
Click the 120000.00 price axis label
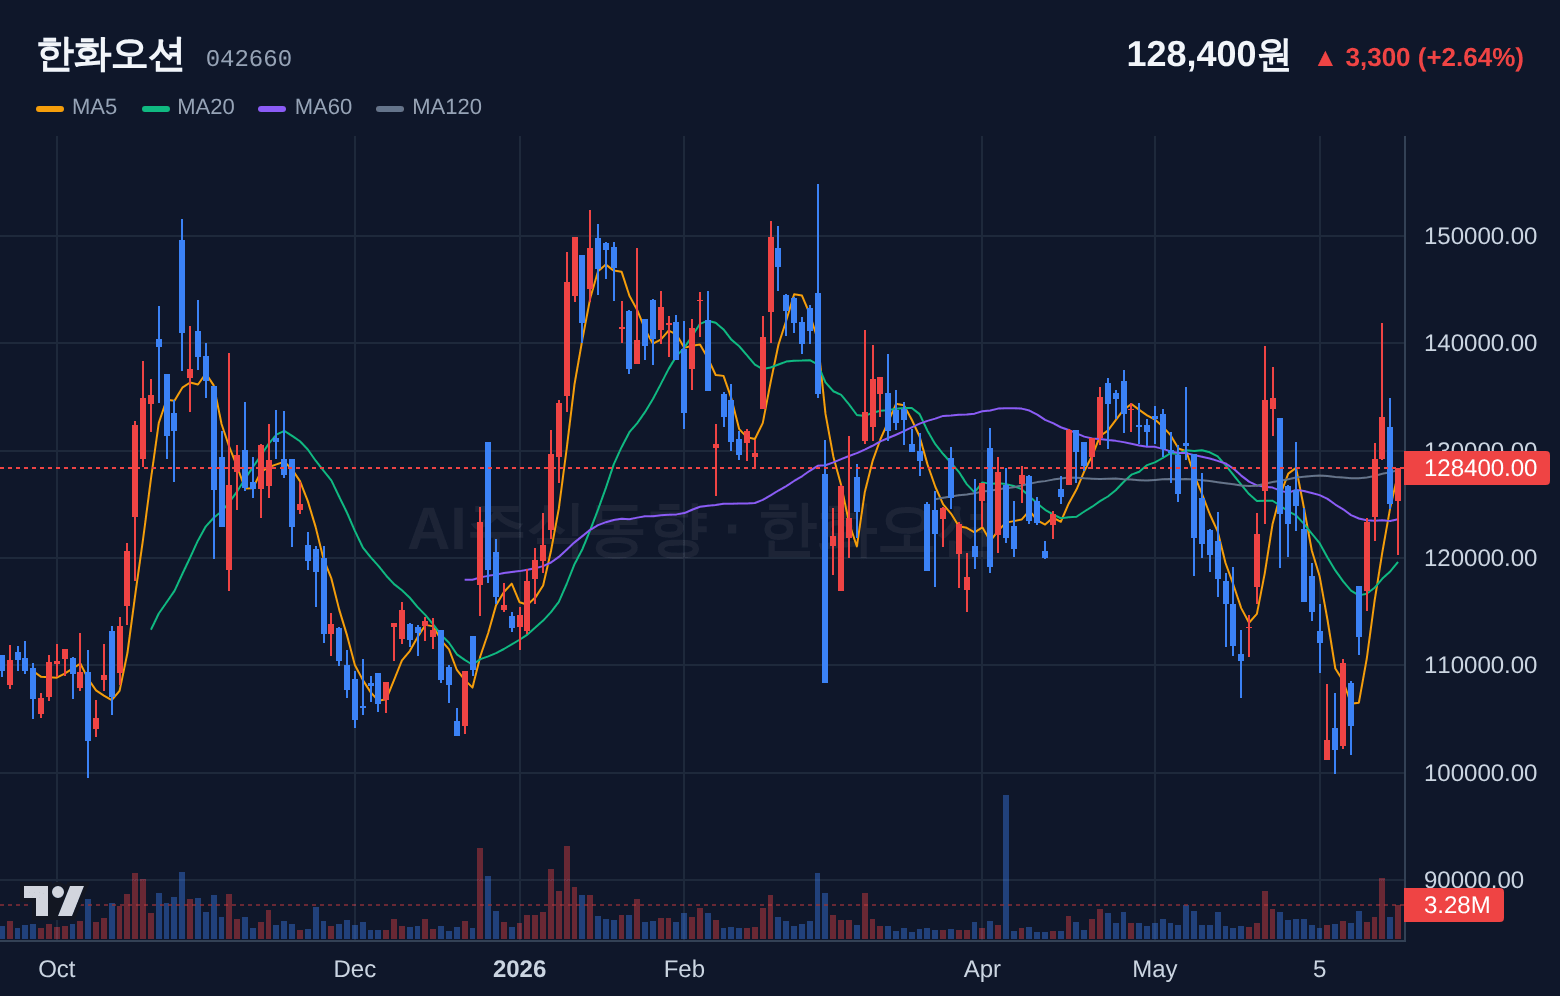1480,558
